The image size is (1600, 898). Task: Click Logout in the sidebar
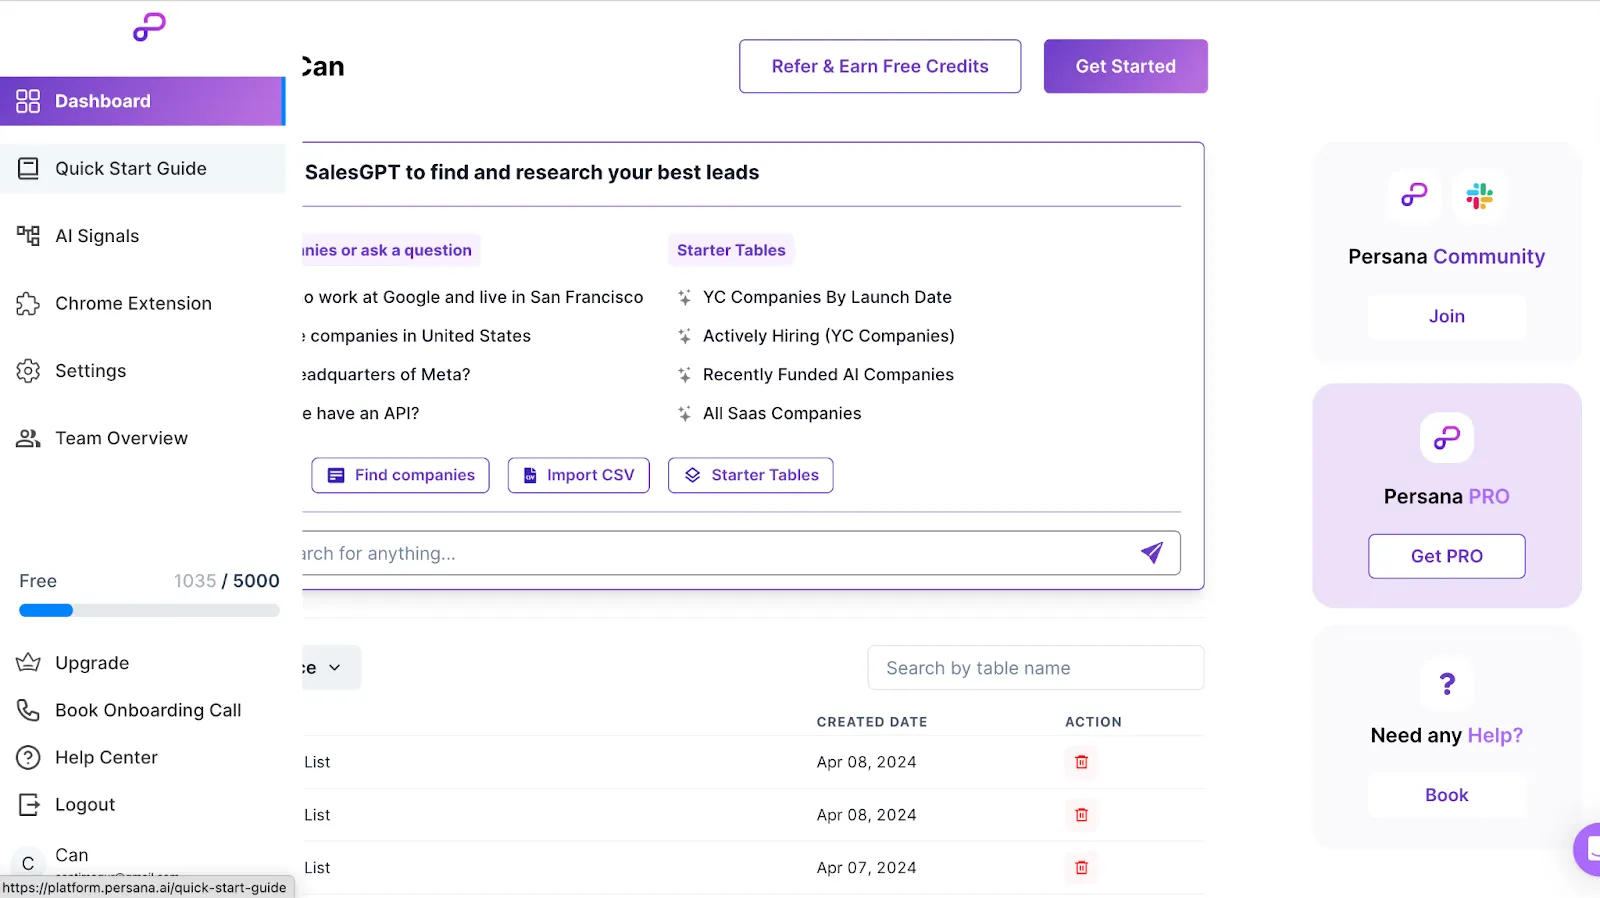[85, 805]
